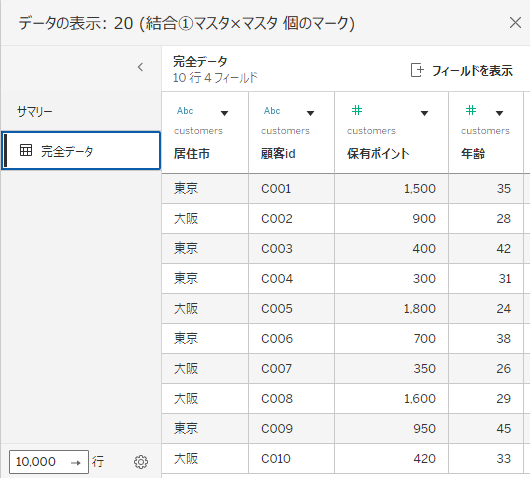Click the 420 points cell
Viewport: 530px width, 478px height.
(391, 459)
